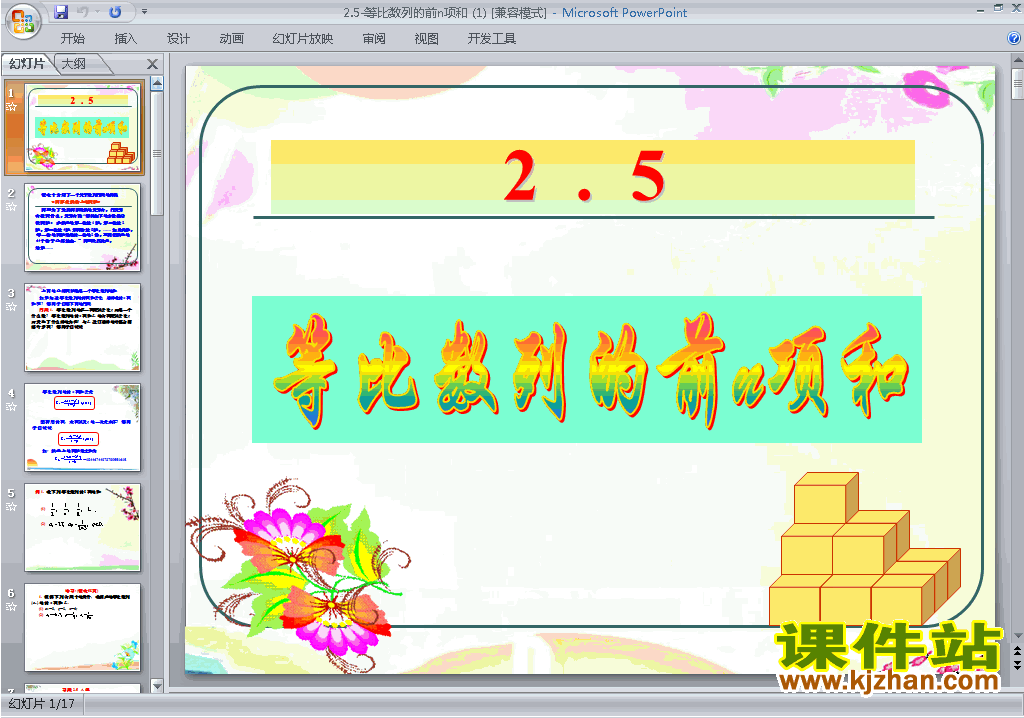1024x718 pixels.
Task: Select slide 4 thumbnail
Action: coord(82,427)
